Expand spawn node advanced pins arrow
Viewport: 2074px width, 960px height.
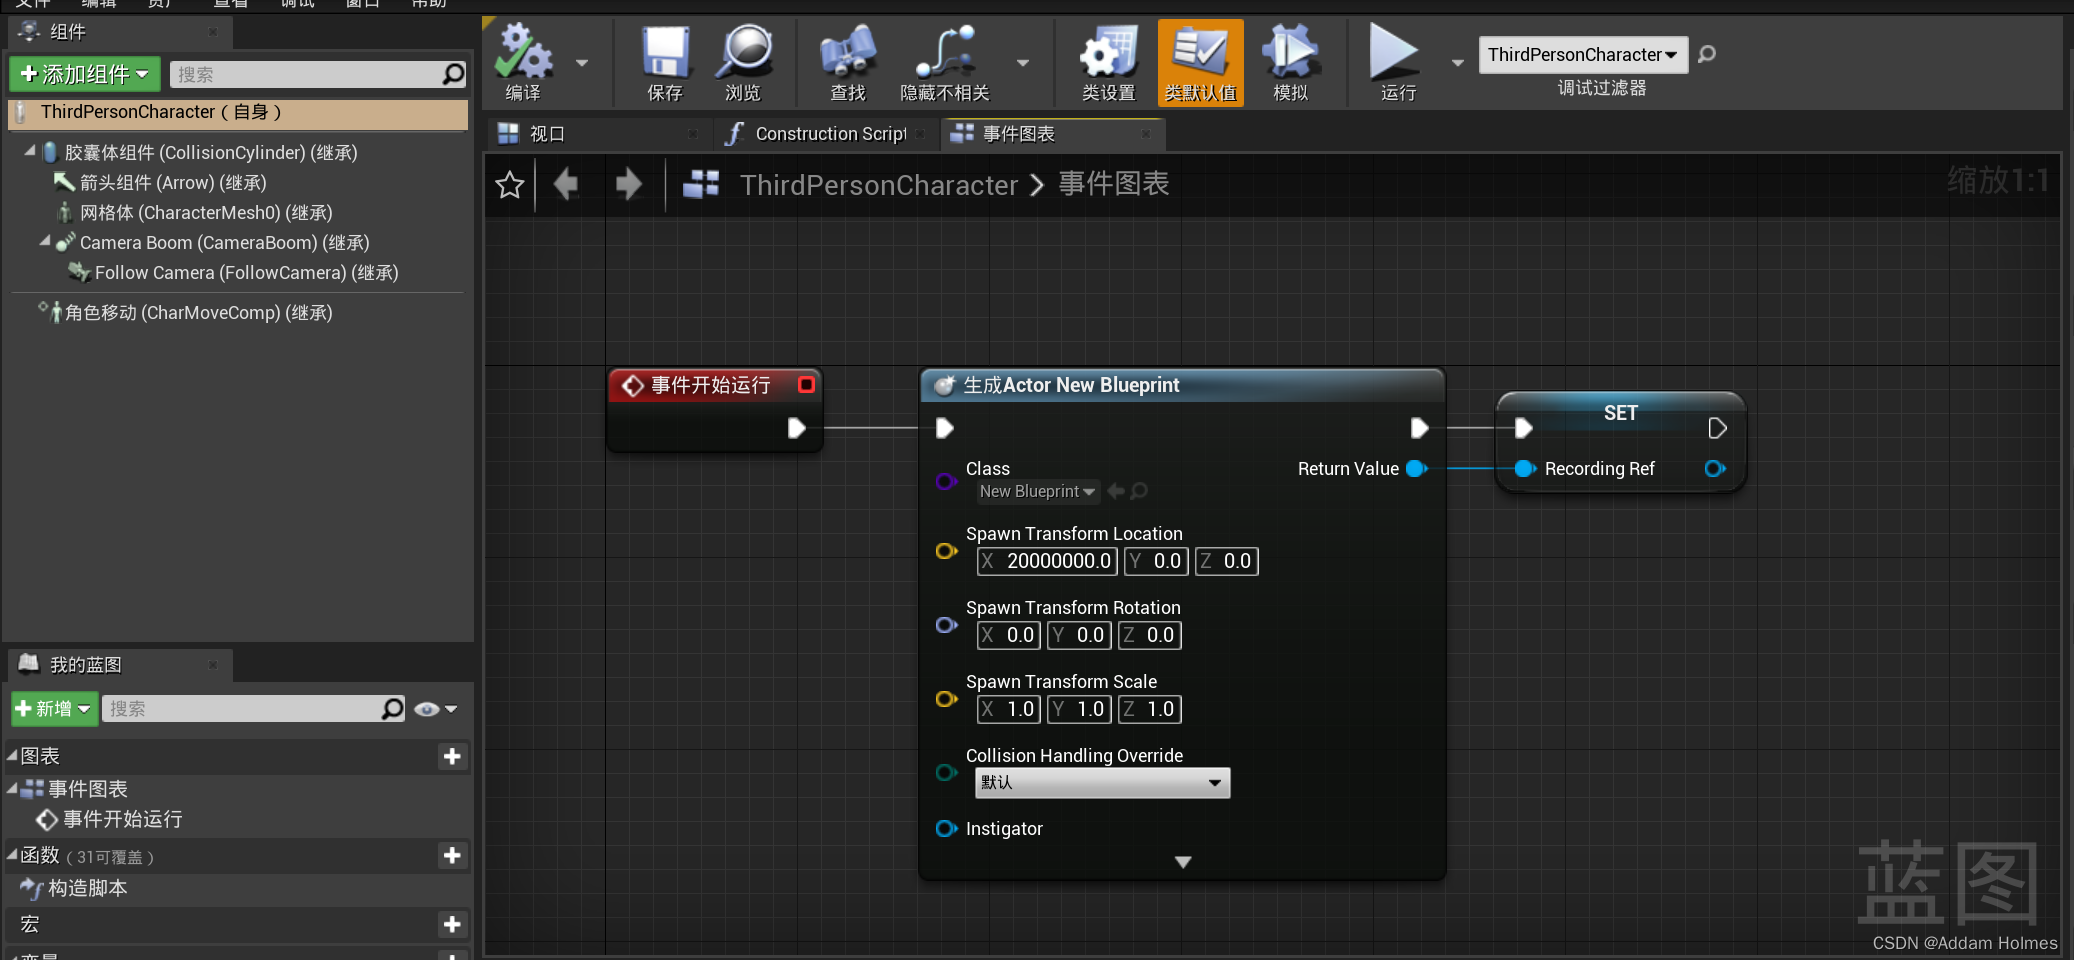pos(1183,862)
